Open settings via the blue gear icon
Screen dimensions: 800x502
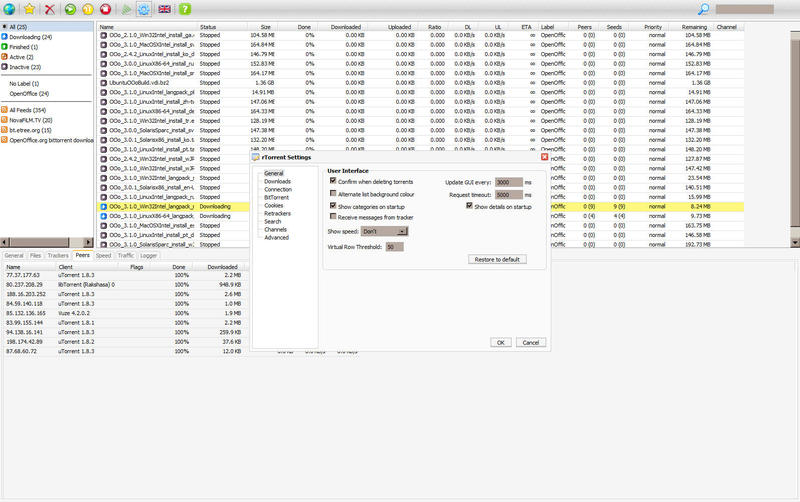144,9
